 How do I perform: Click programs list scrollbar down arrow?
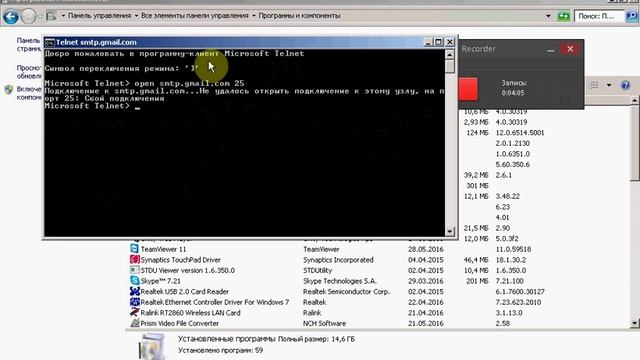point(634,323)
